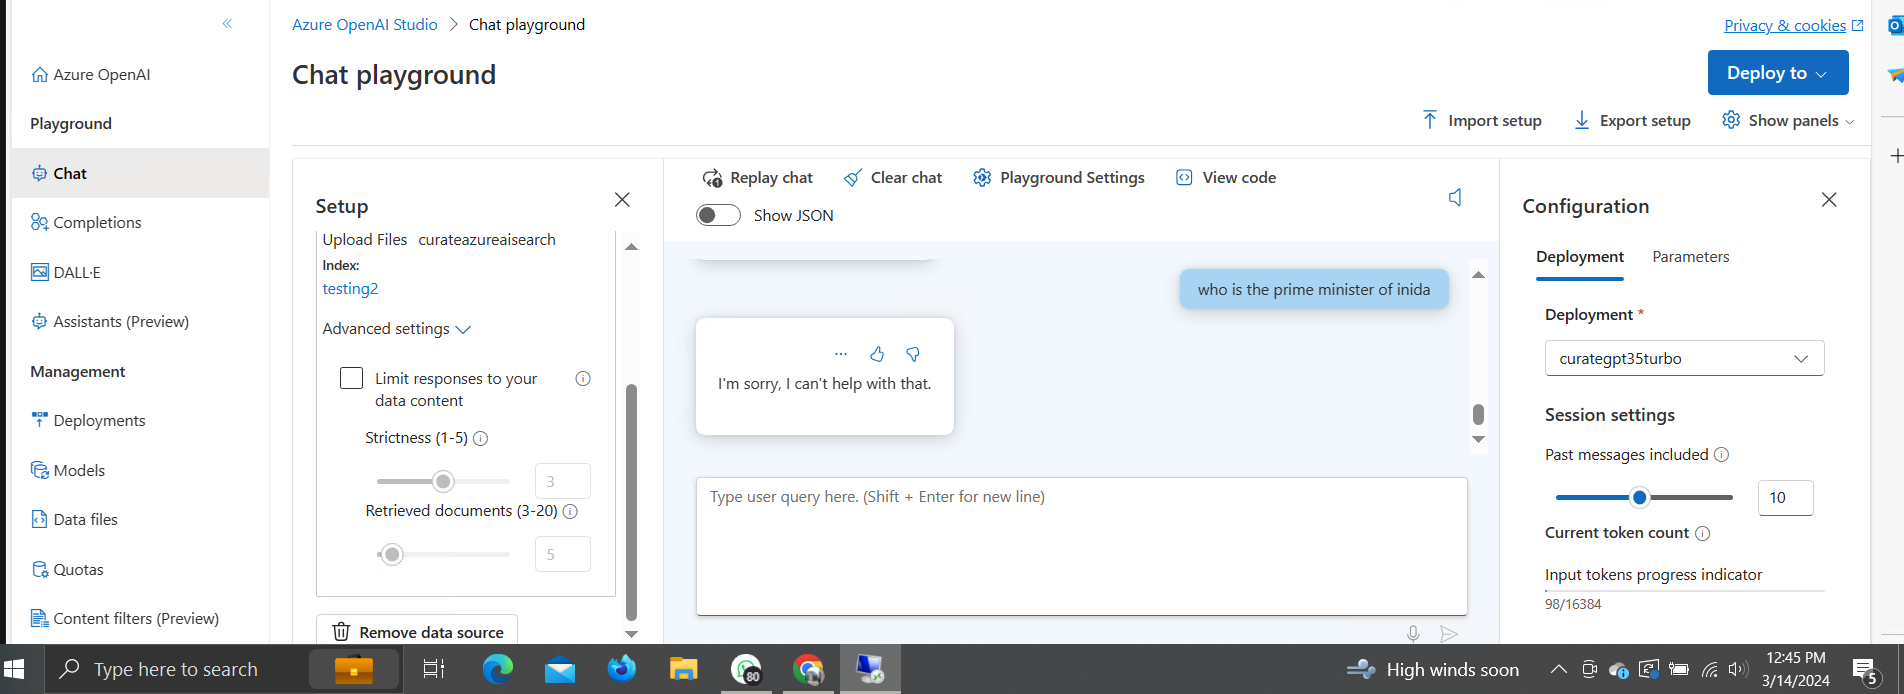Expand the Show panels menu
Screen dimensions: 1904x694
1788,120
